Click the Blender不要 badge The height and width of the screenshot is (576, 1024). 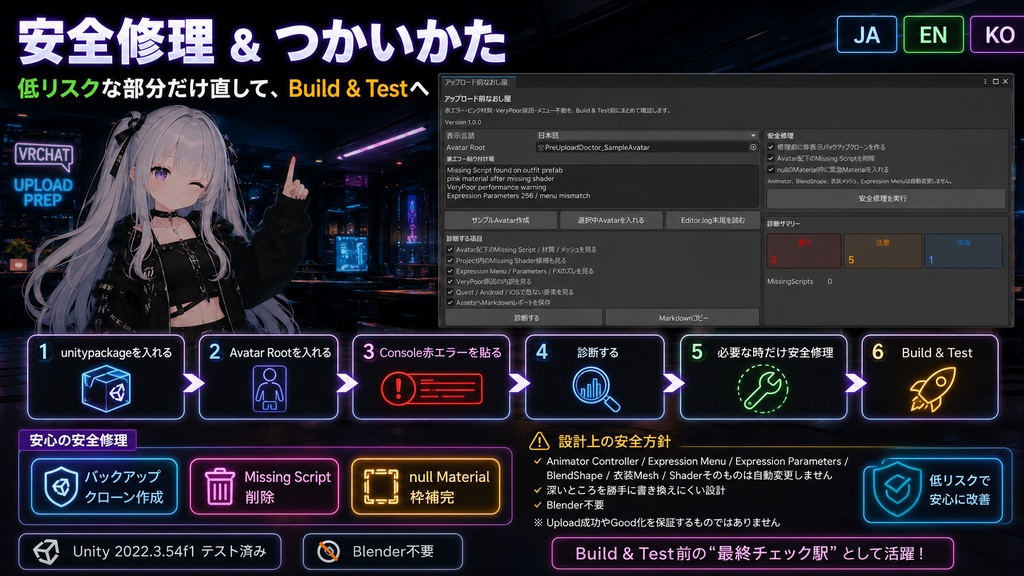click(x=383, y=552)
